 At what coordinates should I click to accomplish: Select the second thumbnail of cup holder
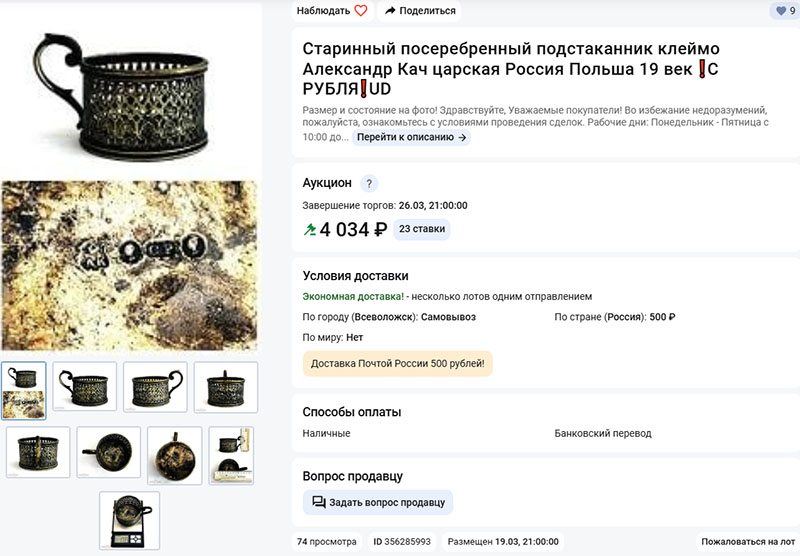click(x=85, y=387)
